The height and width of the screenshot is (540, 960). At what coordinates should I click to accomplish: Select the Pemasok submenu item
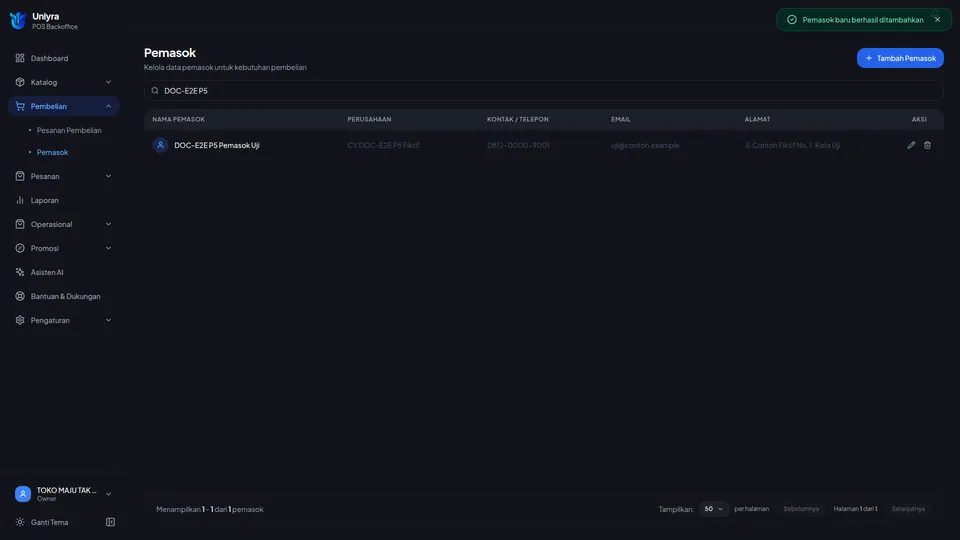tap(52, 152)
